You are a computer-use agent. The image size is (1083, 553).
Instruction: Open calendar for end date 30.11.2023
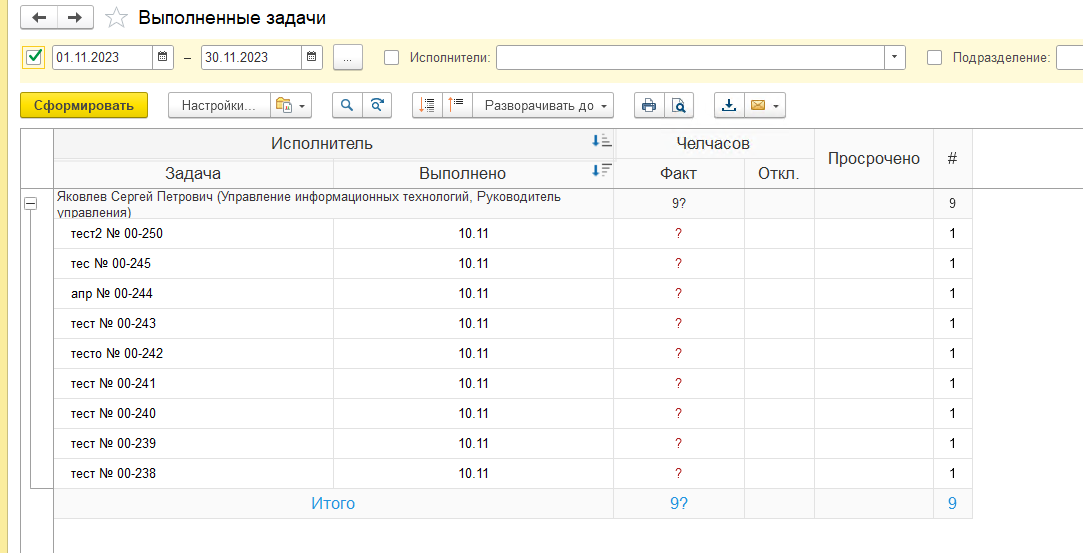pyautogui.click(x=312, y=57)
